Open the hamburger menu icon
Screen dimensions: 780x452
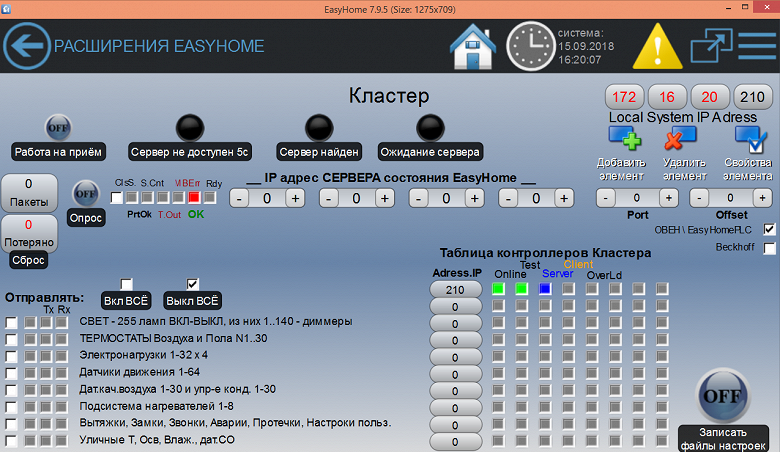point(757,46)
